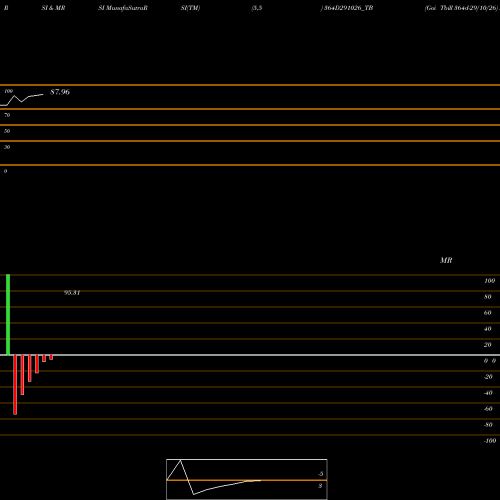Image resolution: width=500 pixels, height=500 pixels.
Task: Click the RSI 70 level label
Action: tap(7, 115)
